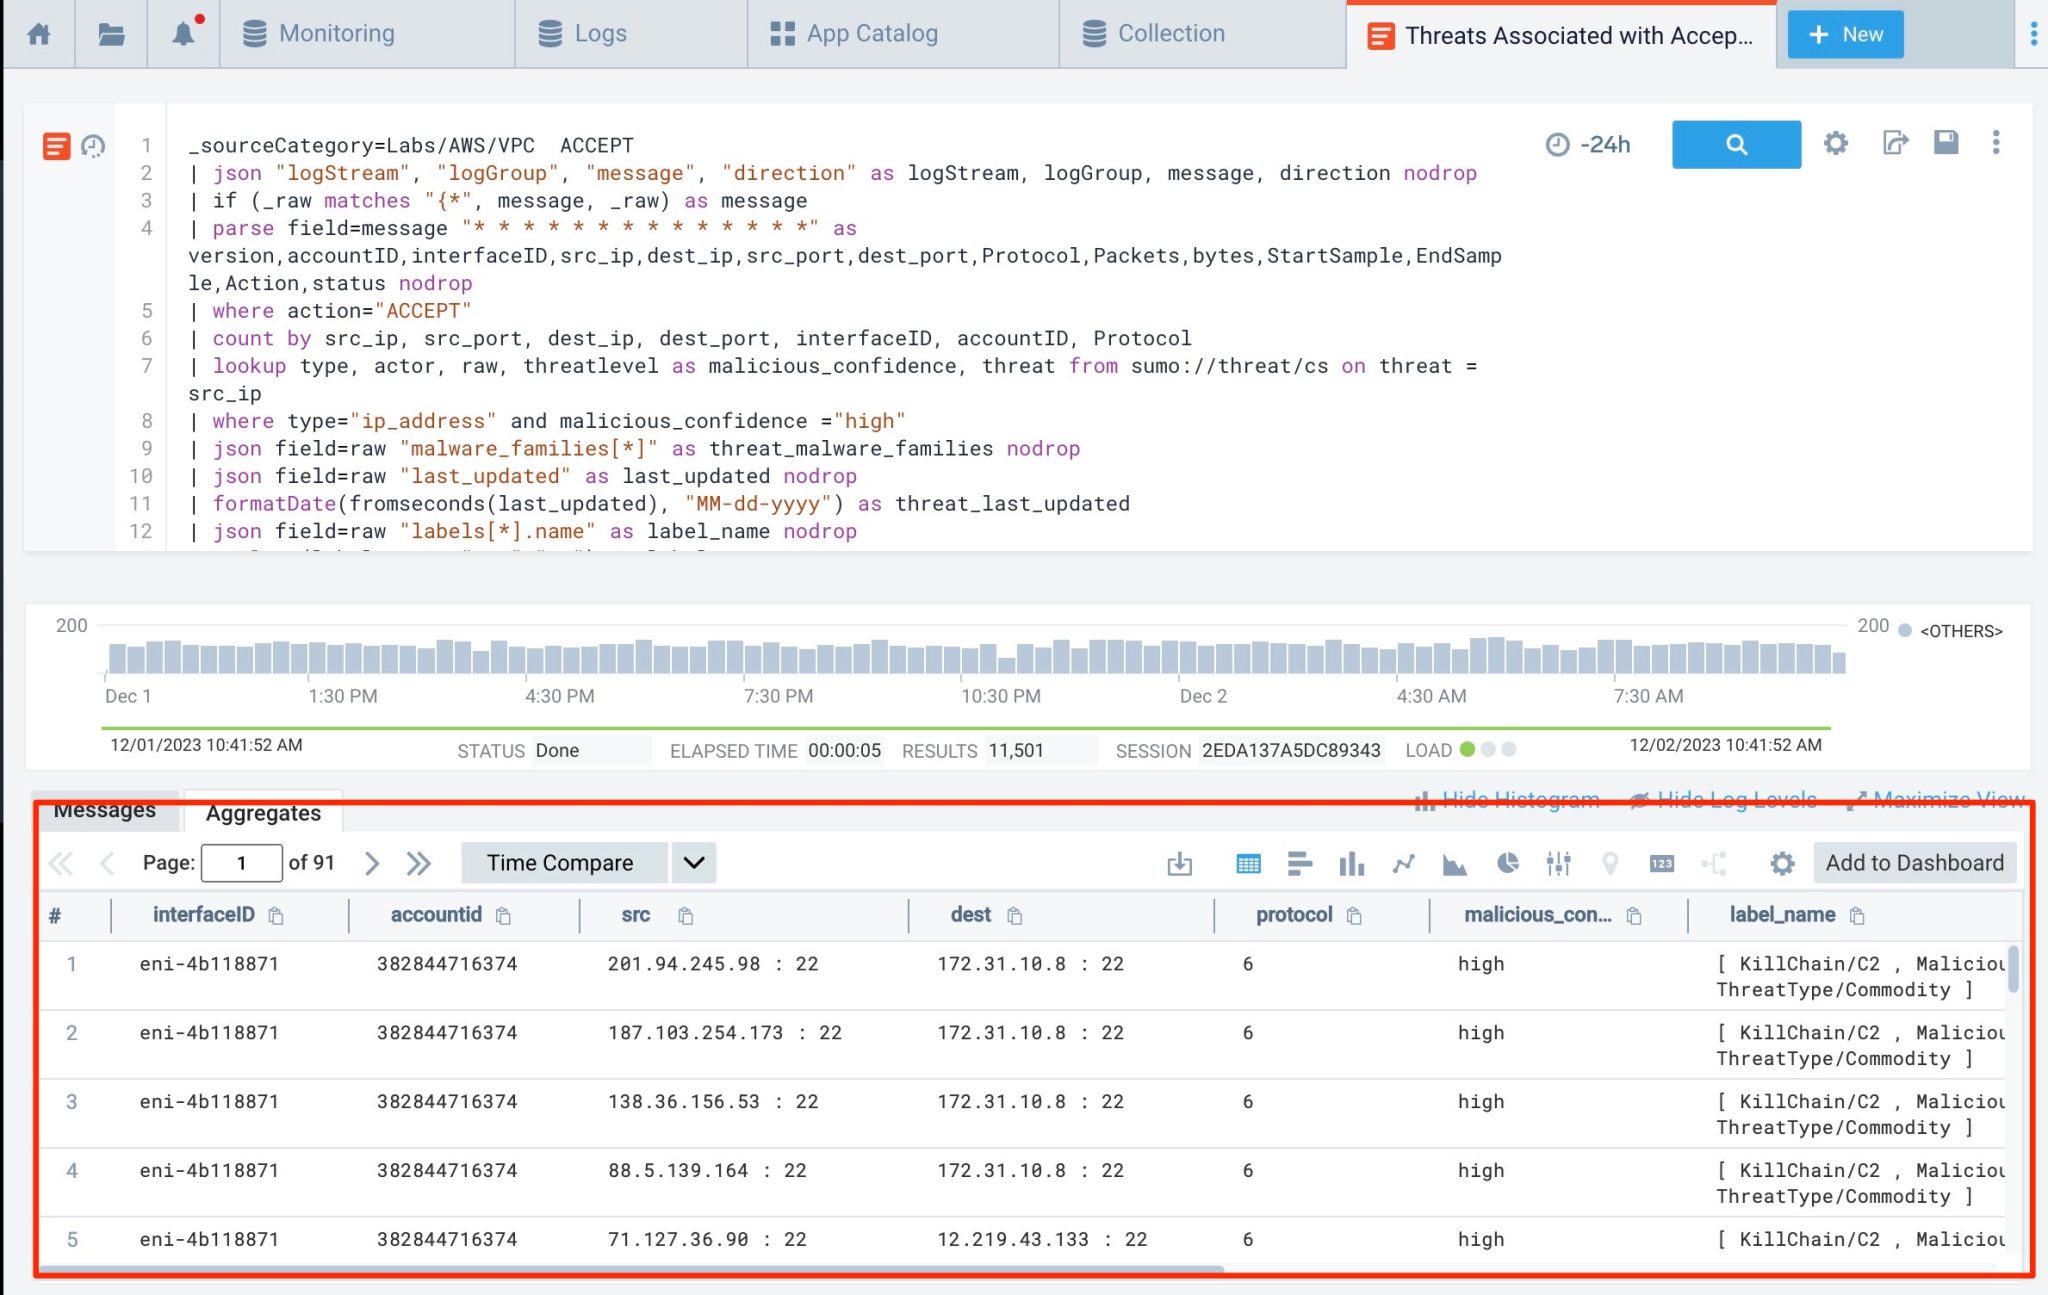Export the aggregate results via download icon
Viewport: 2048px width, 1295px height.
point(1180,863)
